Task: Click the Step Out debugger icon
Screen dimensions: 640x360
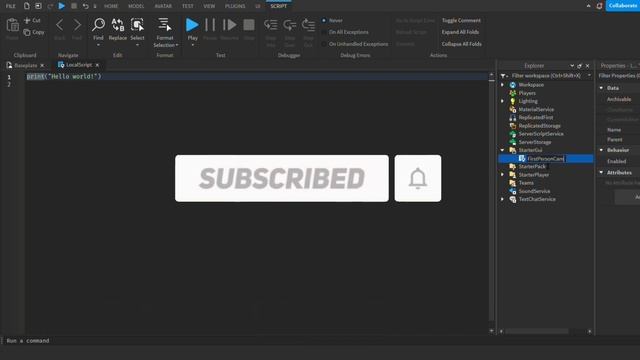Action: pyautogui.click(x=308, y=25)
